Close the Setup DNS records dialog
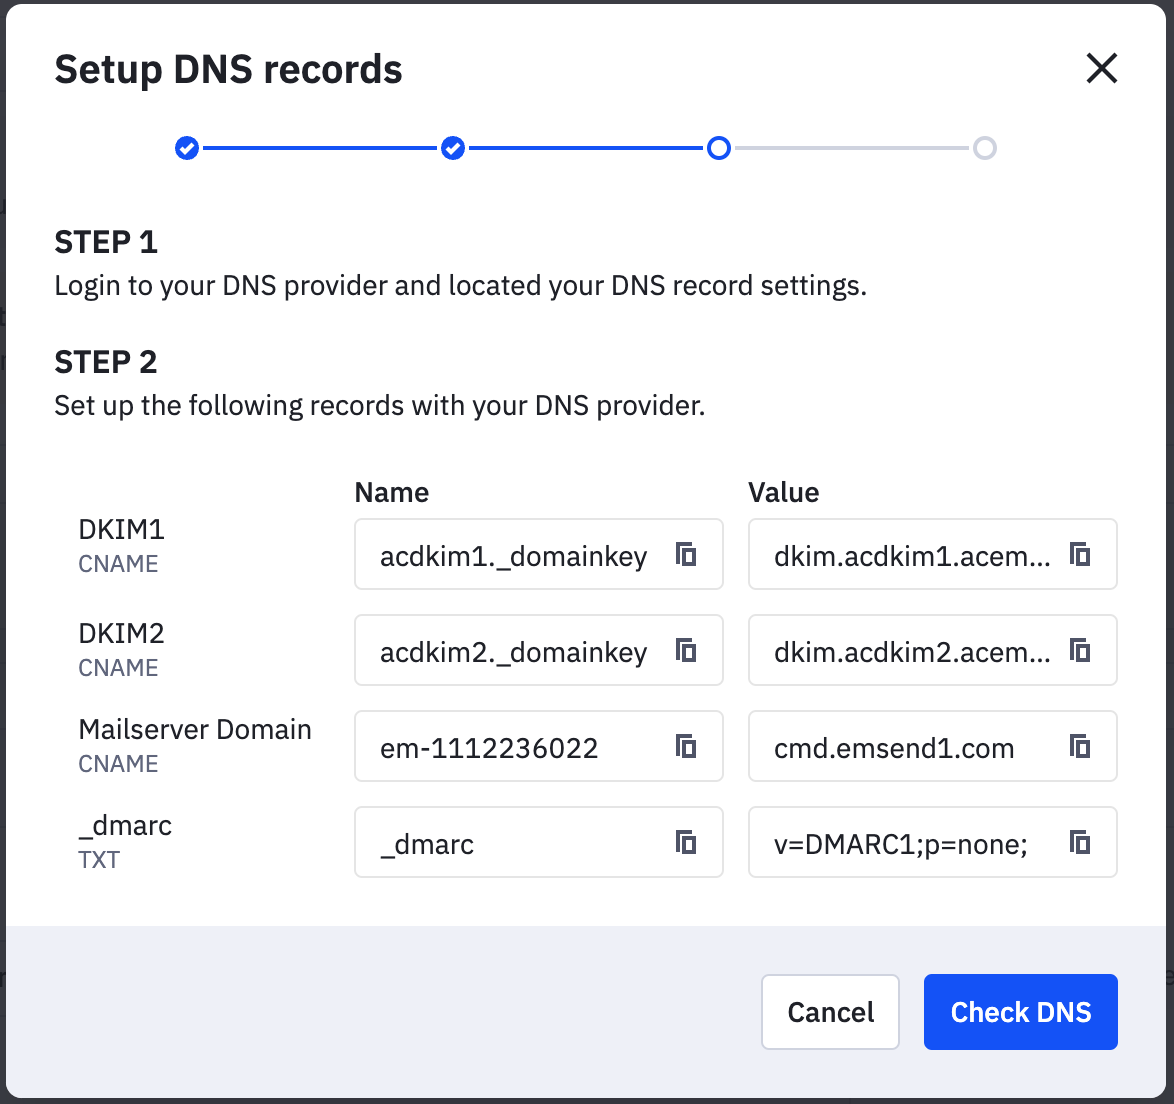The width and height of the screenshot is (1174, 1104). (1101, 68)
